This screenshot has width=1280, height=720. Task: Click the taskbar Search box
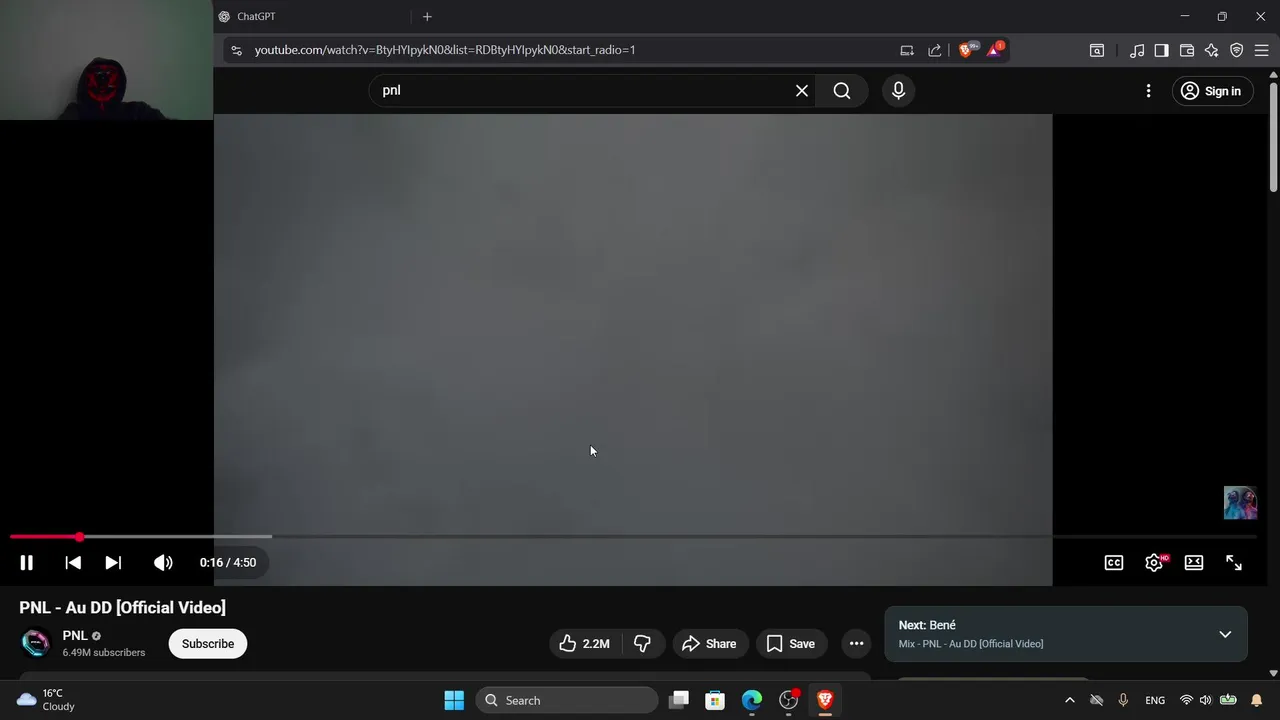567,700
